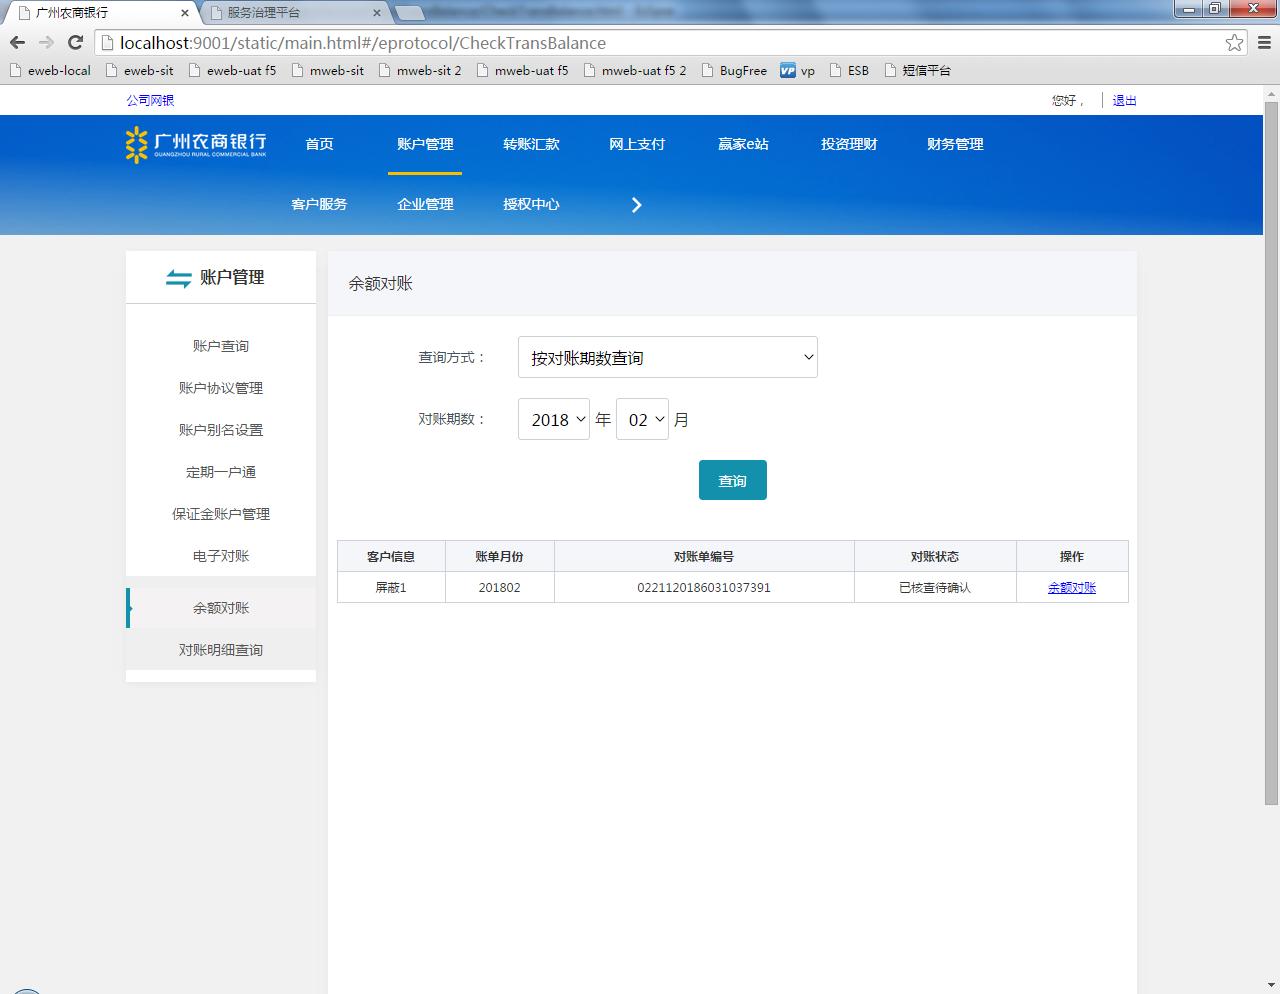Bookmark this page with the star icon

coord(1235,43)
